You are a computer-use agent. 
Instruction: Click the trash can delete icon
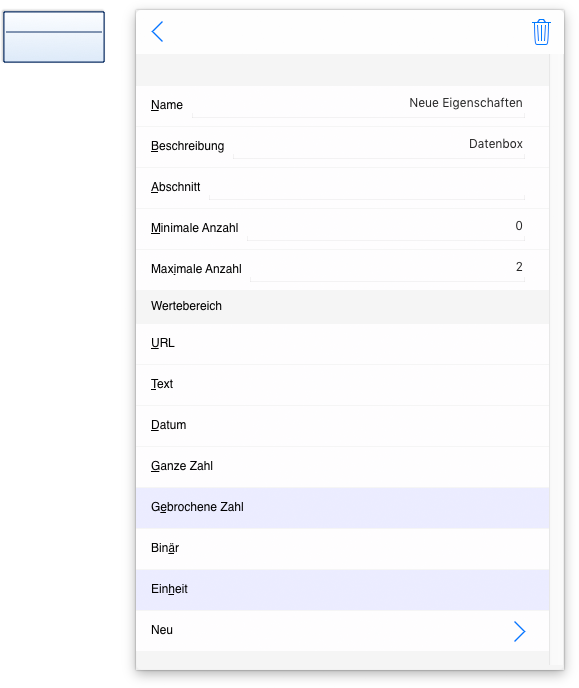click(541, 32)
